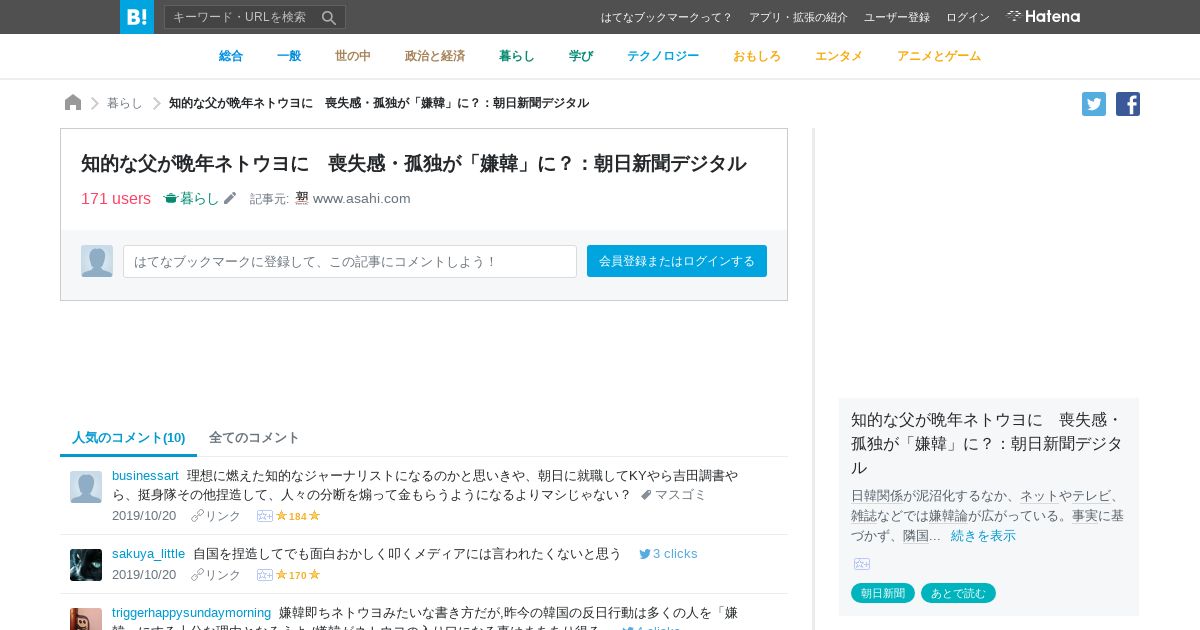Screen dimensions: 1200x630
Task: Open triggerhappysundaymorning user profile link
Action: tap(191, 612)
